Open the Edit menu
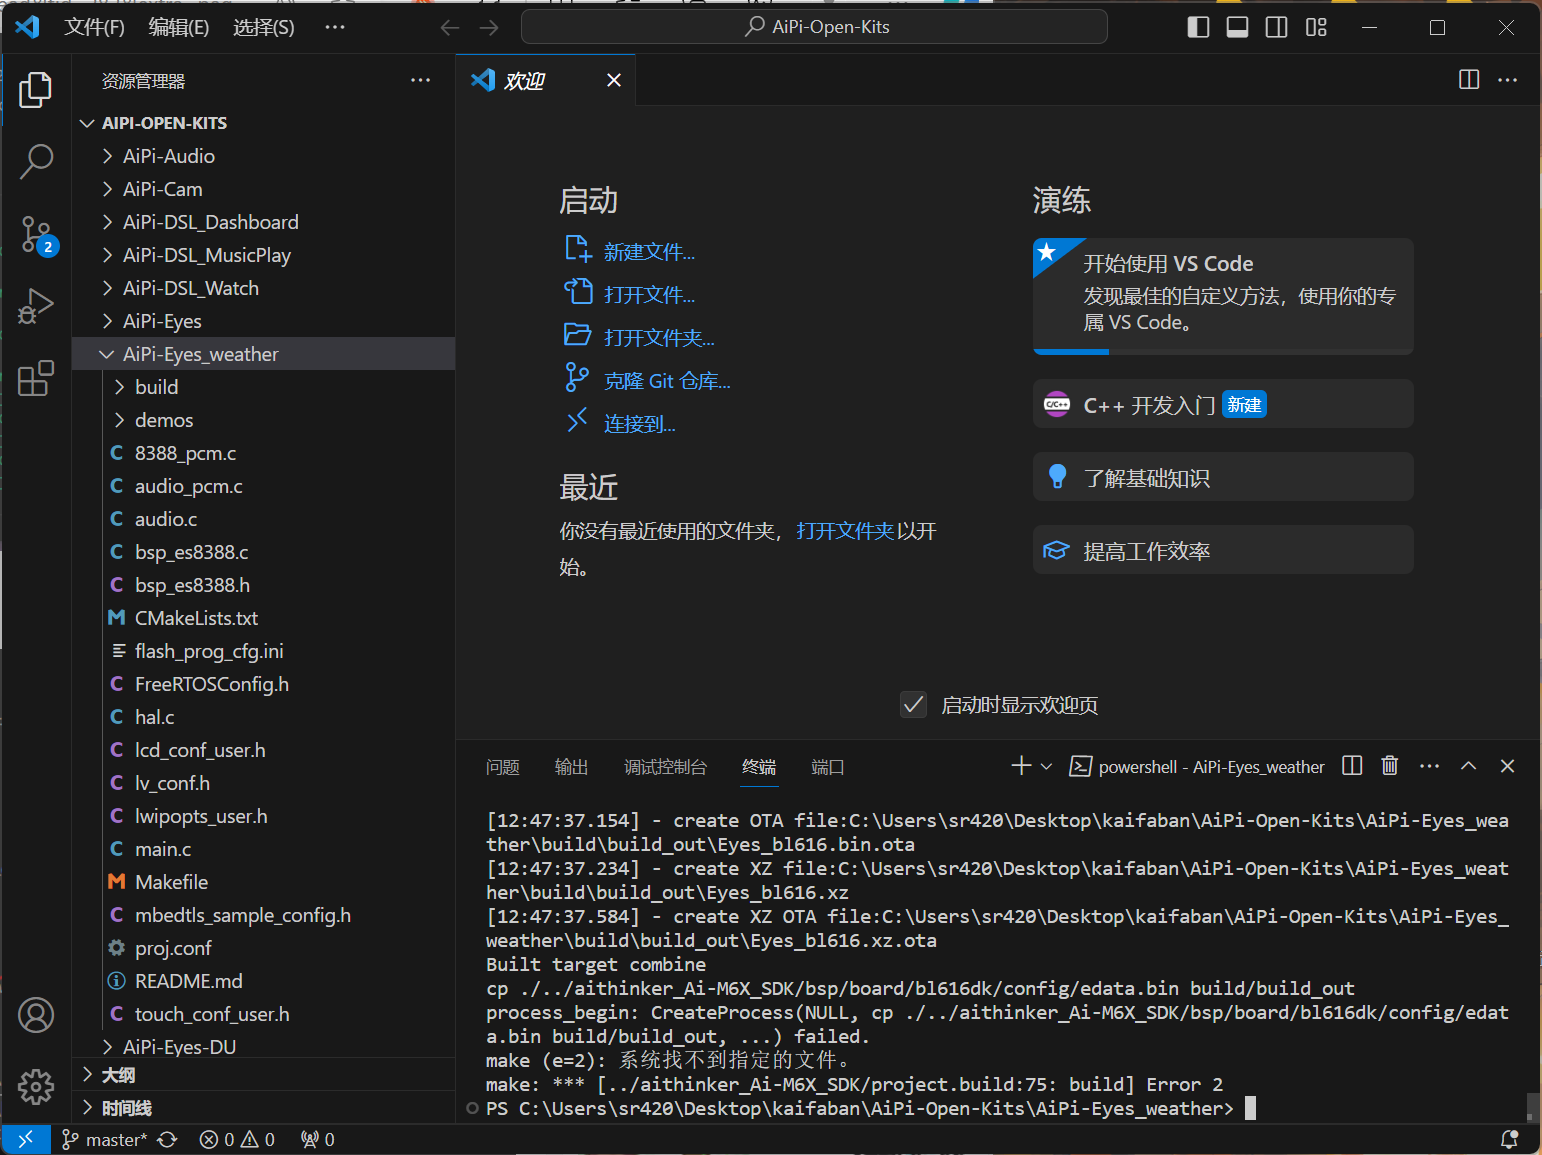Screen dimensions: 1542x1155 coord(179,27)
